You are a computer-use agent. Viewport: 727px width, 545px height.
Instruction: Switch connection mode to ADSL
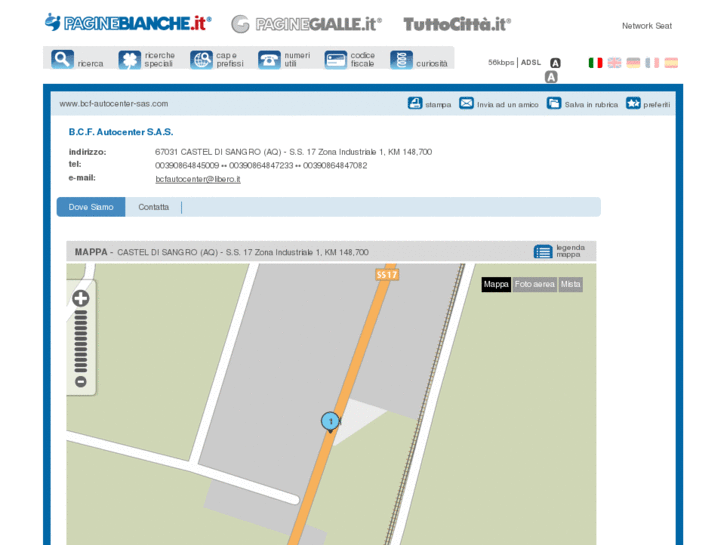coord(531,62)
